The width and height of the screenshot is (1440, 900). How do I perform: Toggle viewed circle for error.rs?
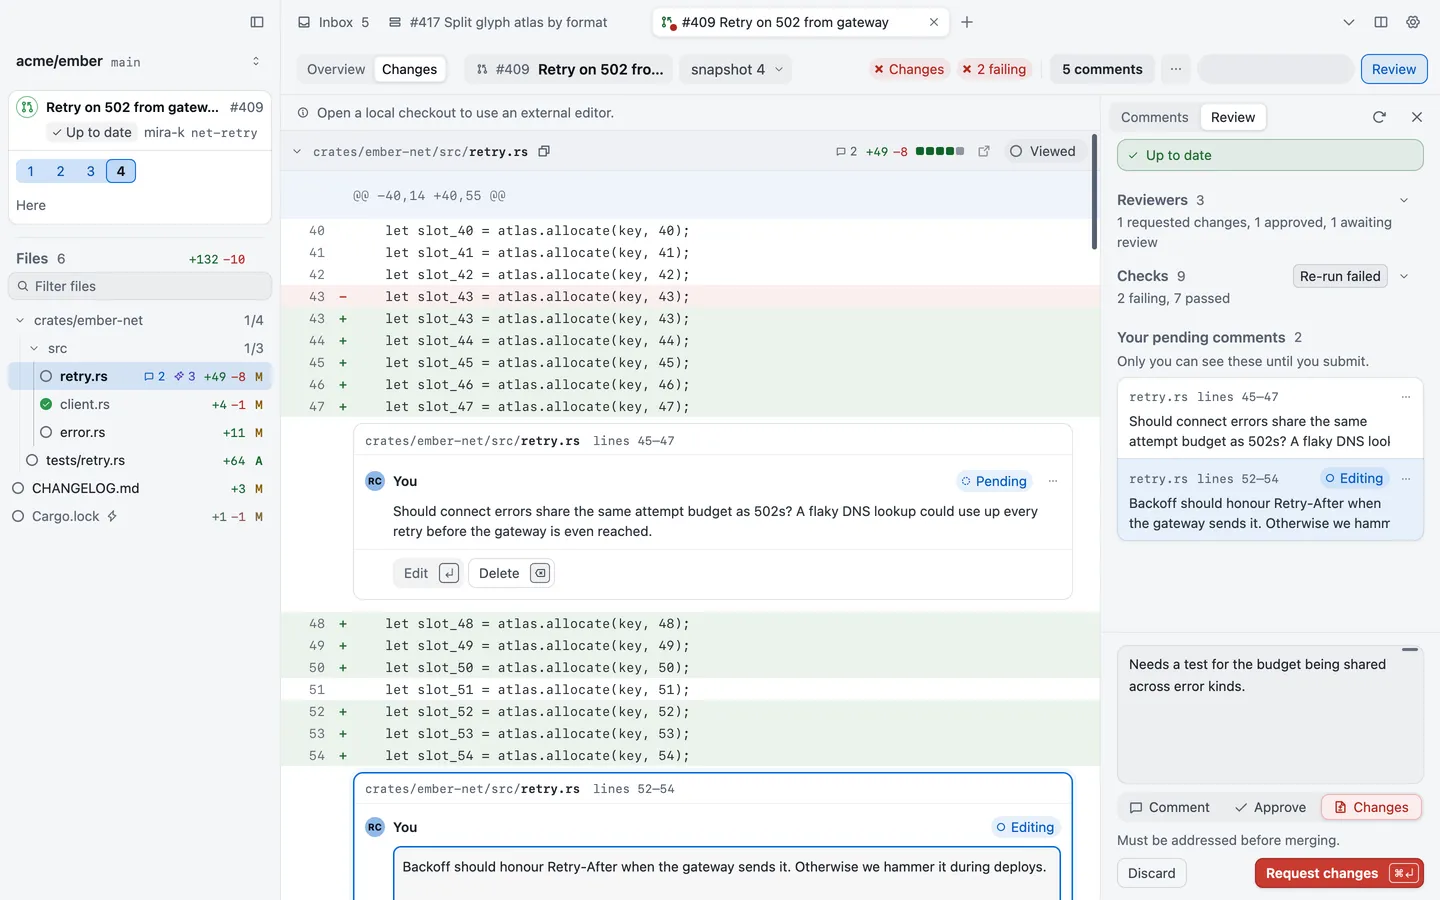[x=46, y=432]
